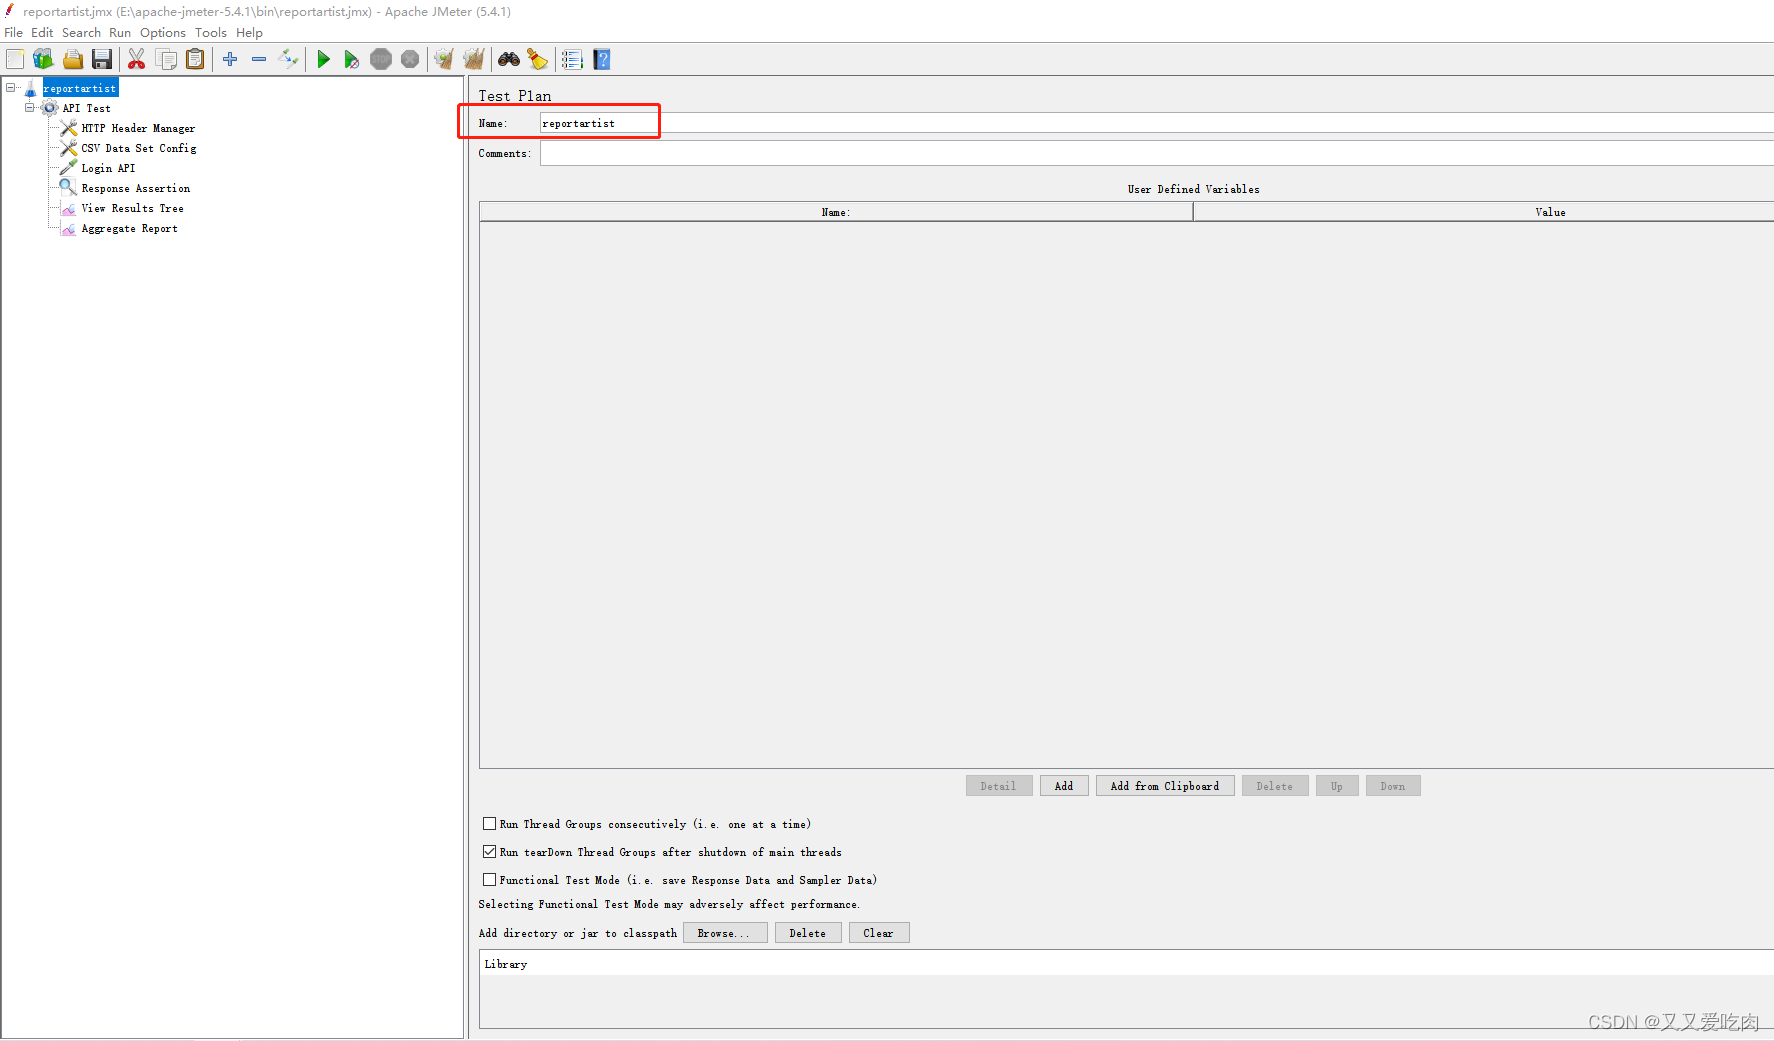Select CSV Data Set Config in the tree
The image size is (1774, 1041).
pyautogui.click(x=139, y=148)
